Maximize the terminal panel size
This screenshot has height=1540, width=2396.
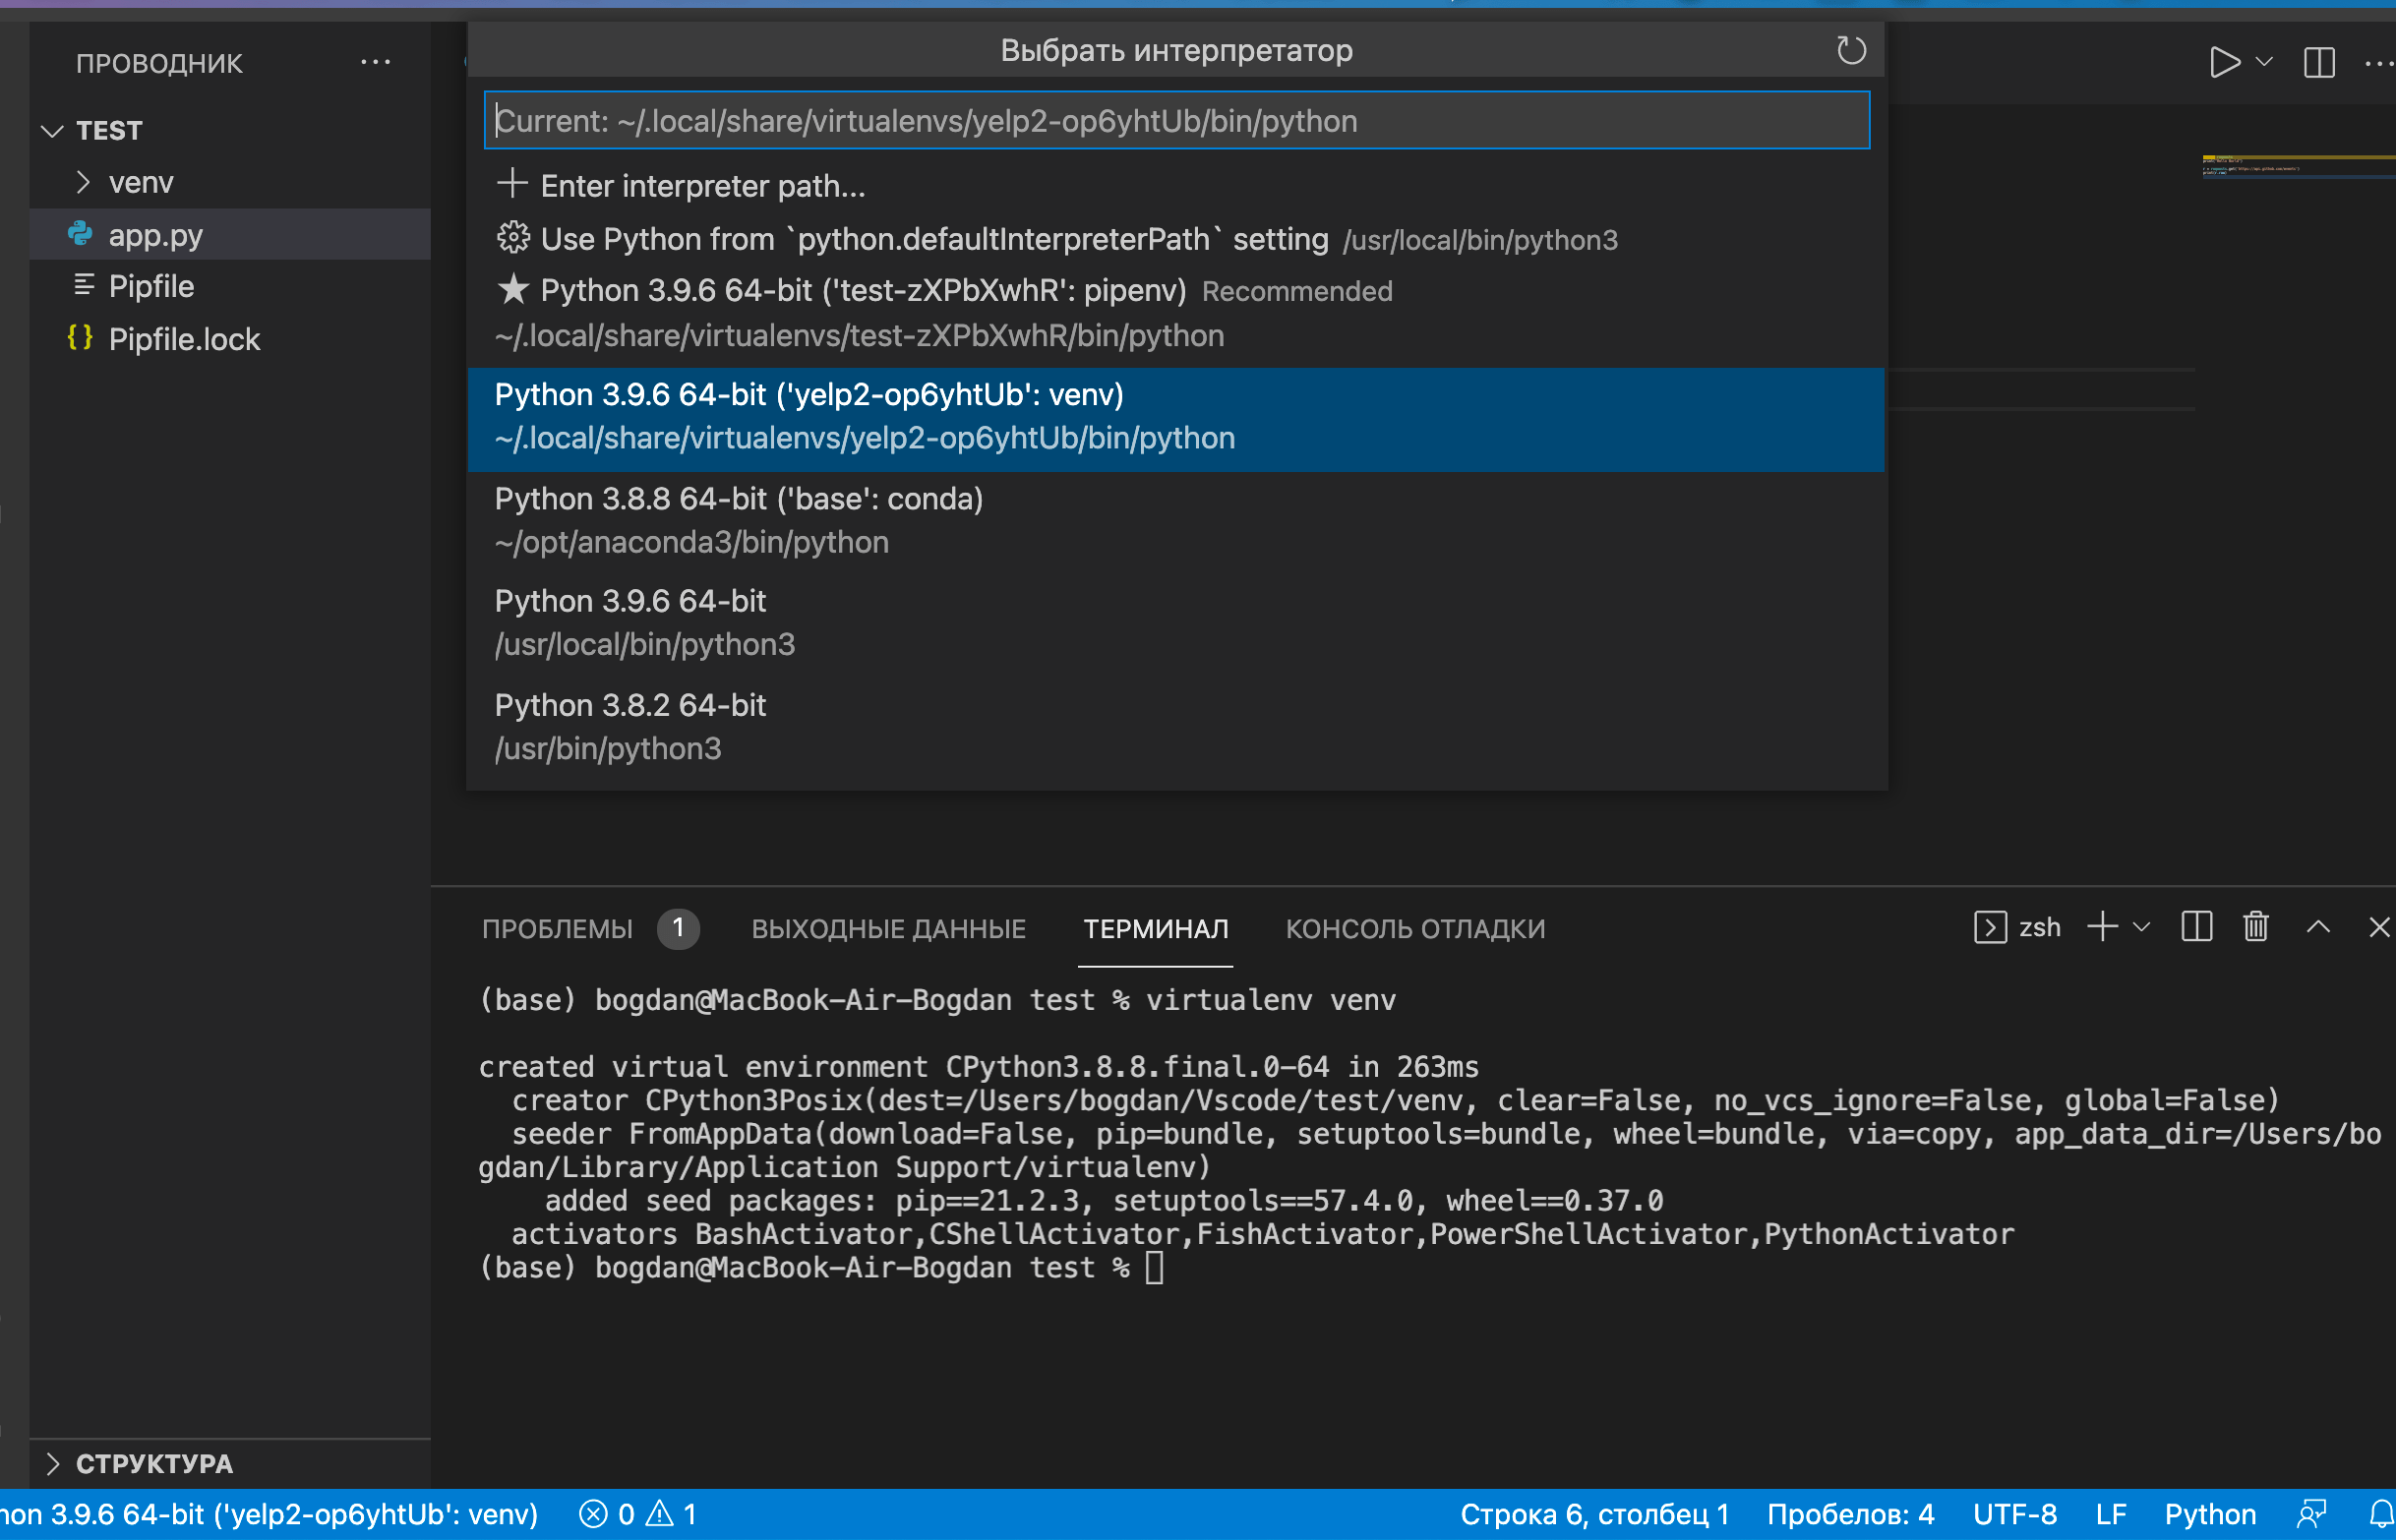2318,927
